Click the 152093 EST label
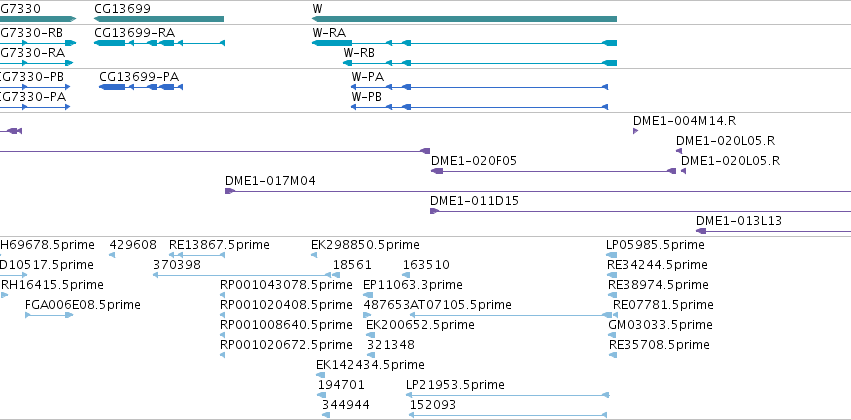 click(433, 405)
